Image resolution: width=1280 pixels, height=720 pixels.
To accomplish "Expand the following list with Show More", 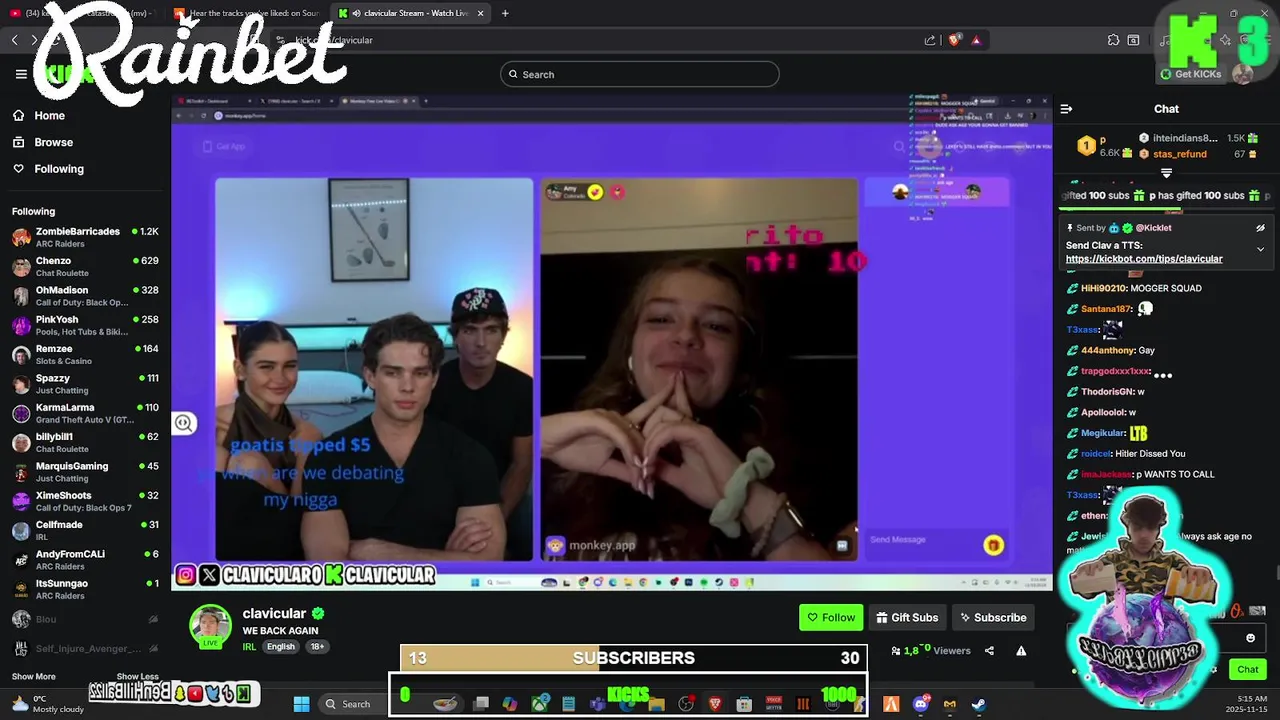I will pyautogui.click(x=34, y=677).
